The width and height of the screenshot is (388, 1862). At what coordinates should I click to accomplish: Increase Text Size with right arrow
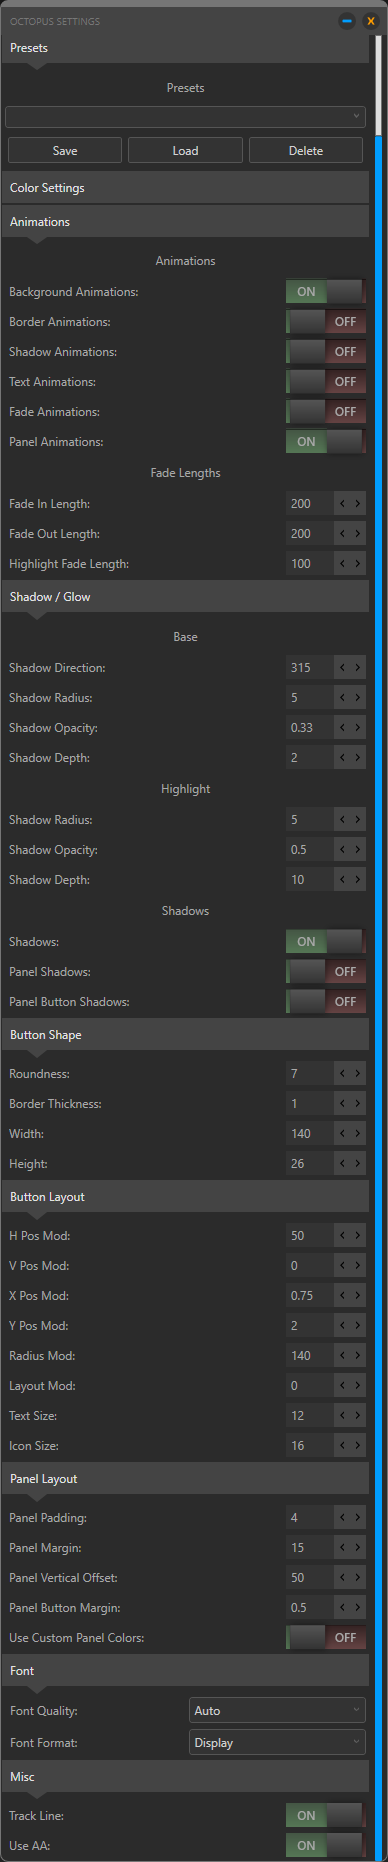point(358,1416)
